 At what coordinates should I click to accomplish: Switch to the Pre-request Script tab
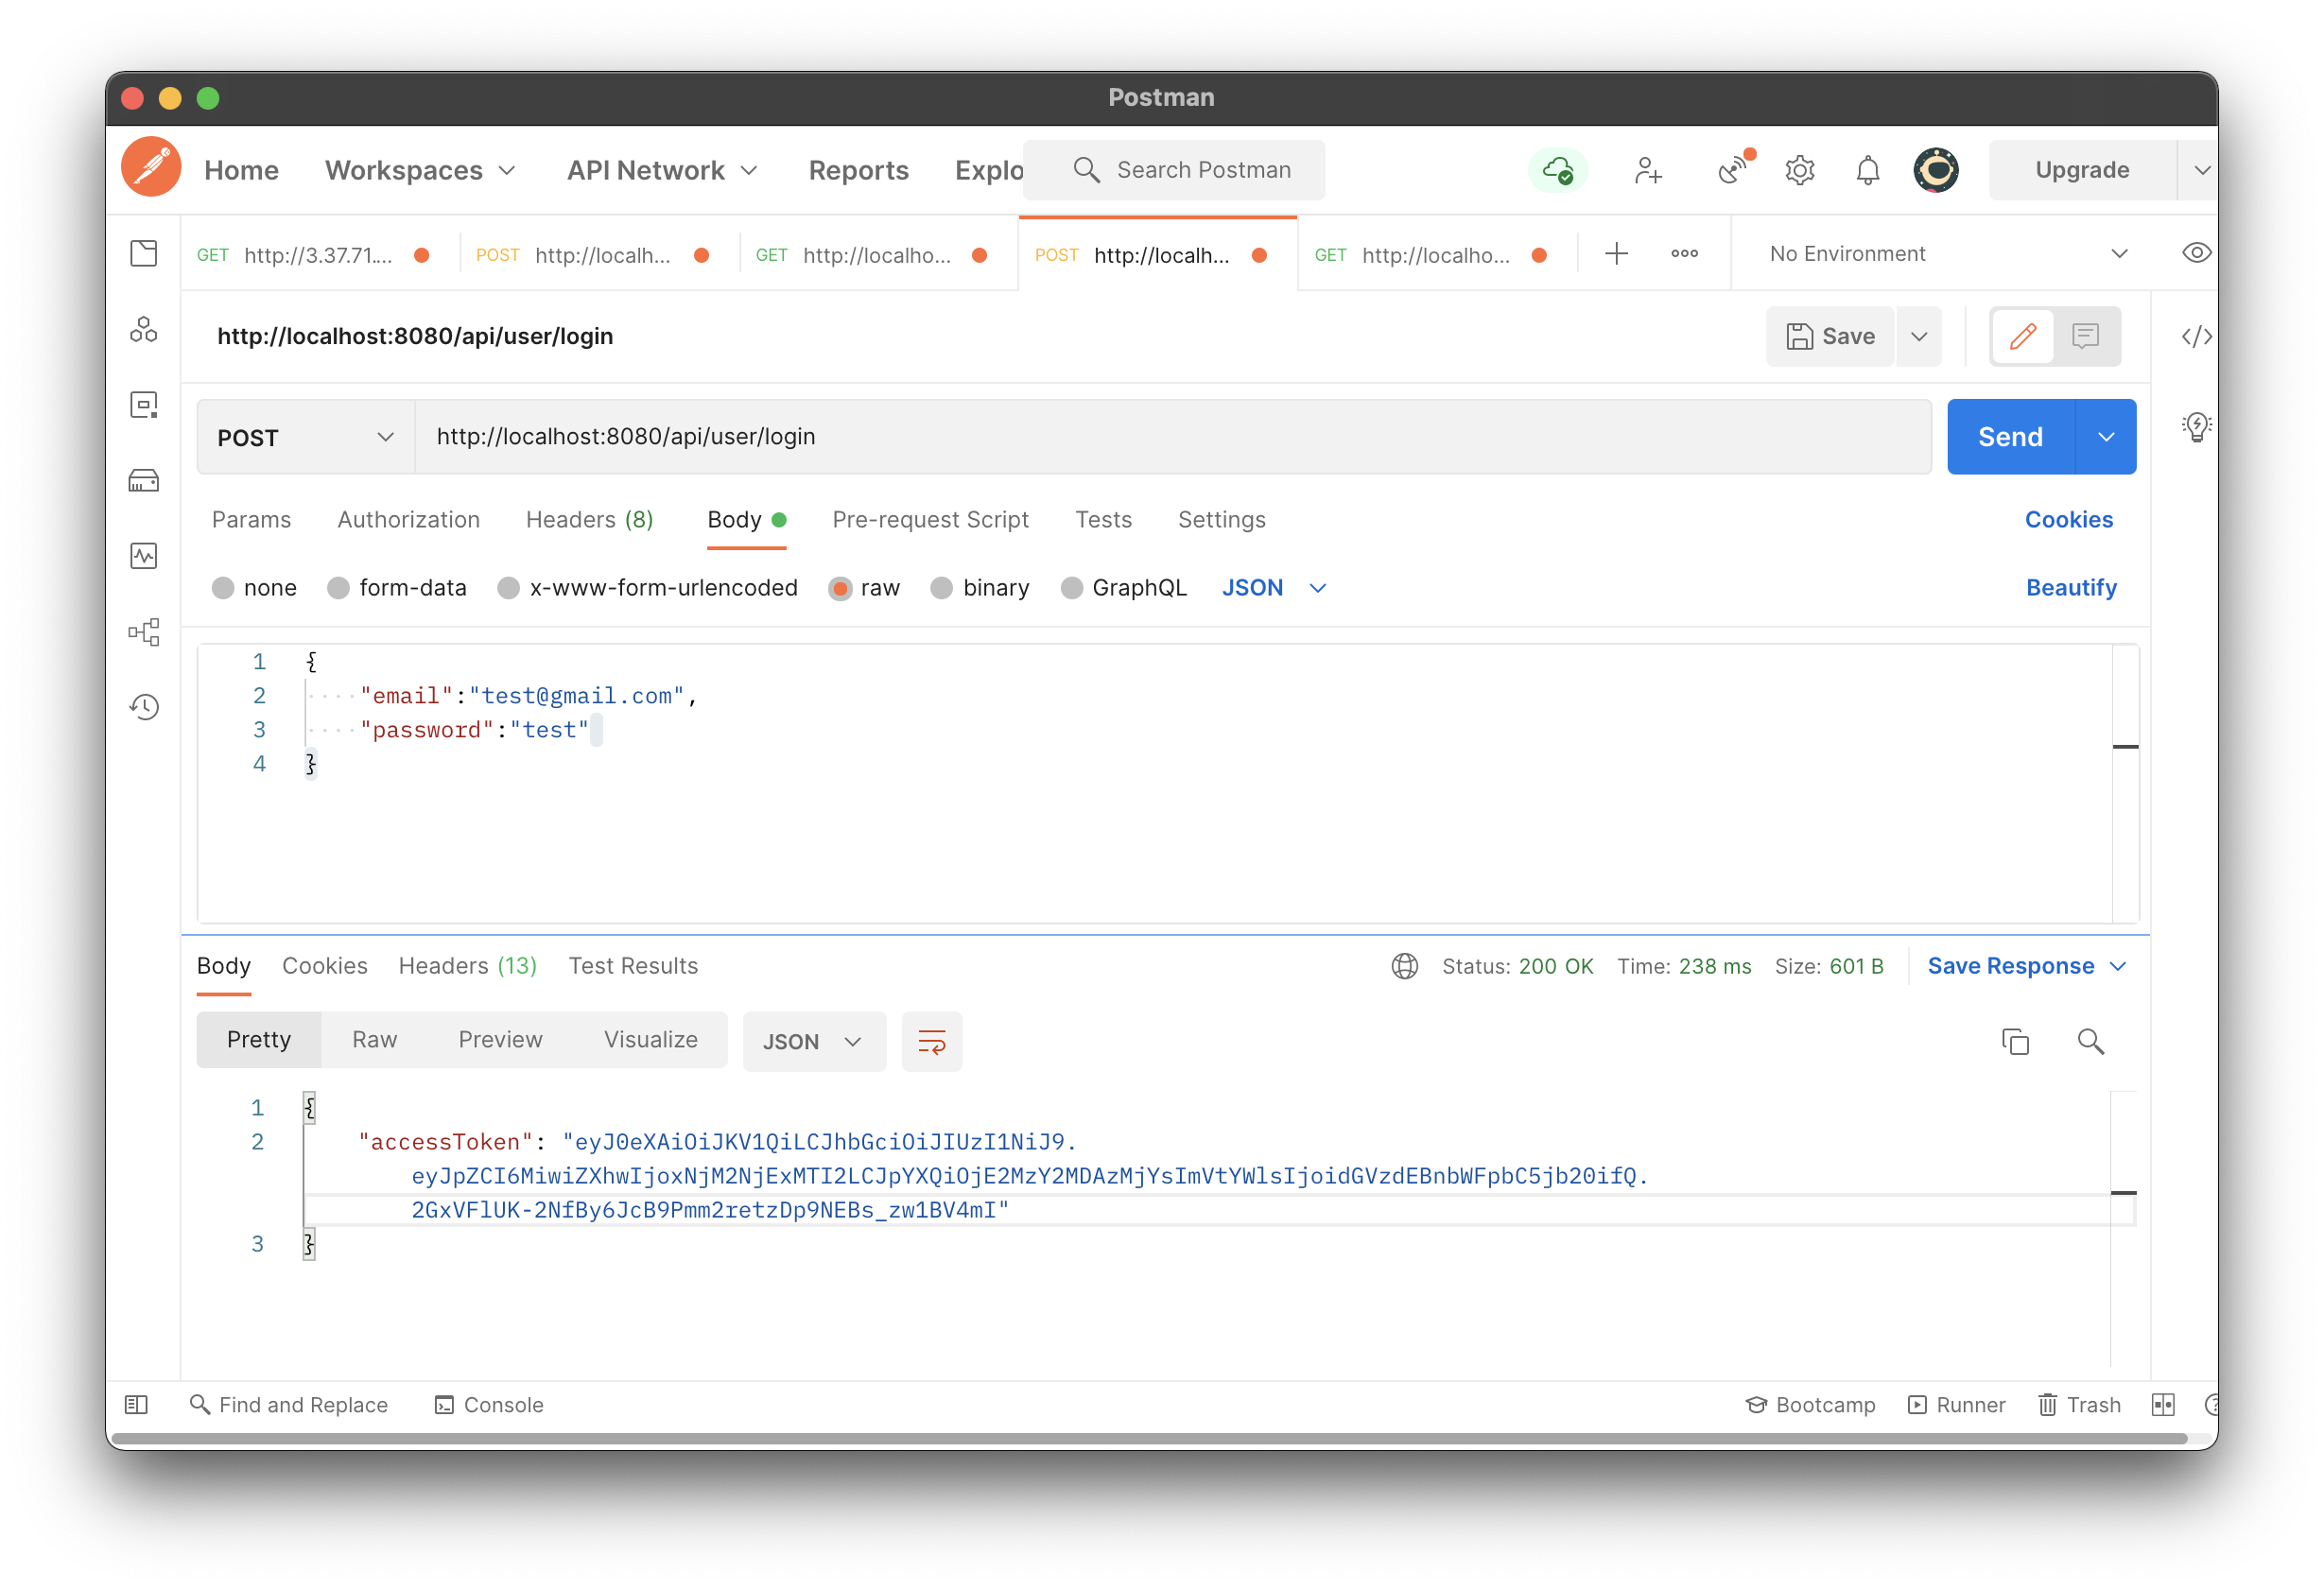pyautogui.click(x=930, y=519)
